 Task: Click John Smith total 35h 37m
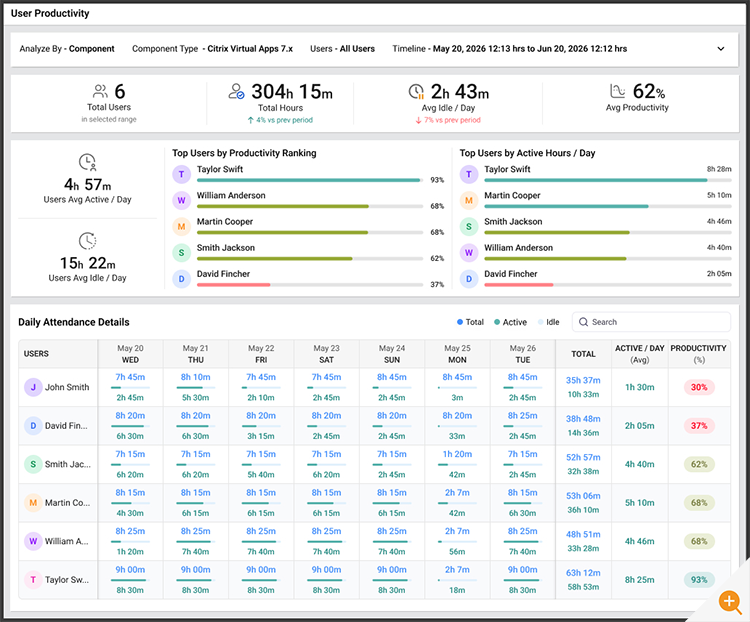[x=583, y=380]
